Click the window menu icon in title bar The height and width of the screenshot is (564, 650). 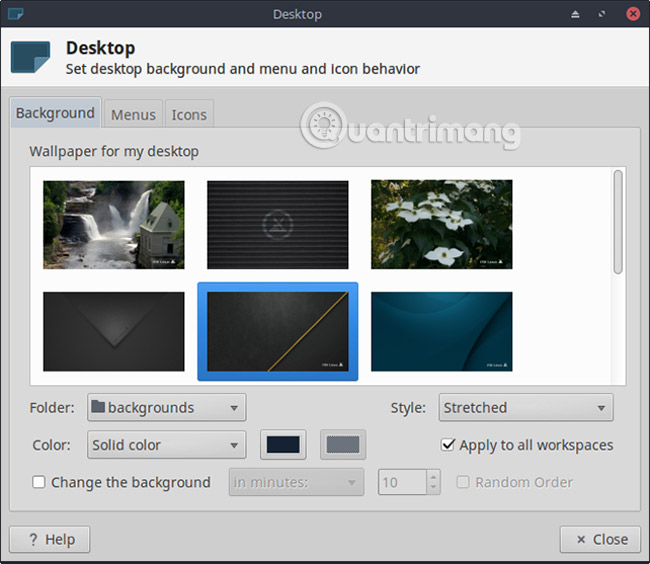15,15
